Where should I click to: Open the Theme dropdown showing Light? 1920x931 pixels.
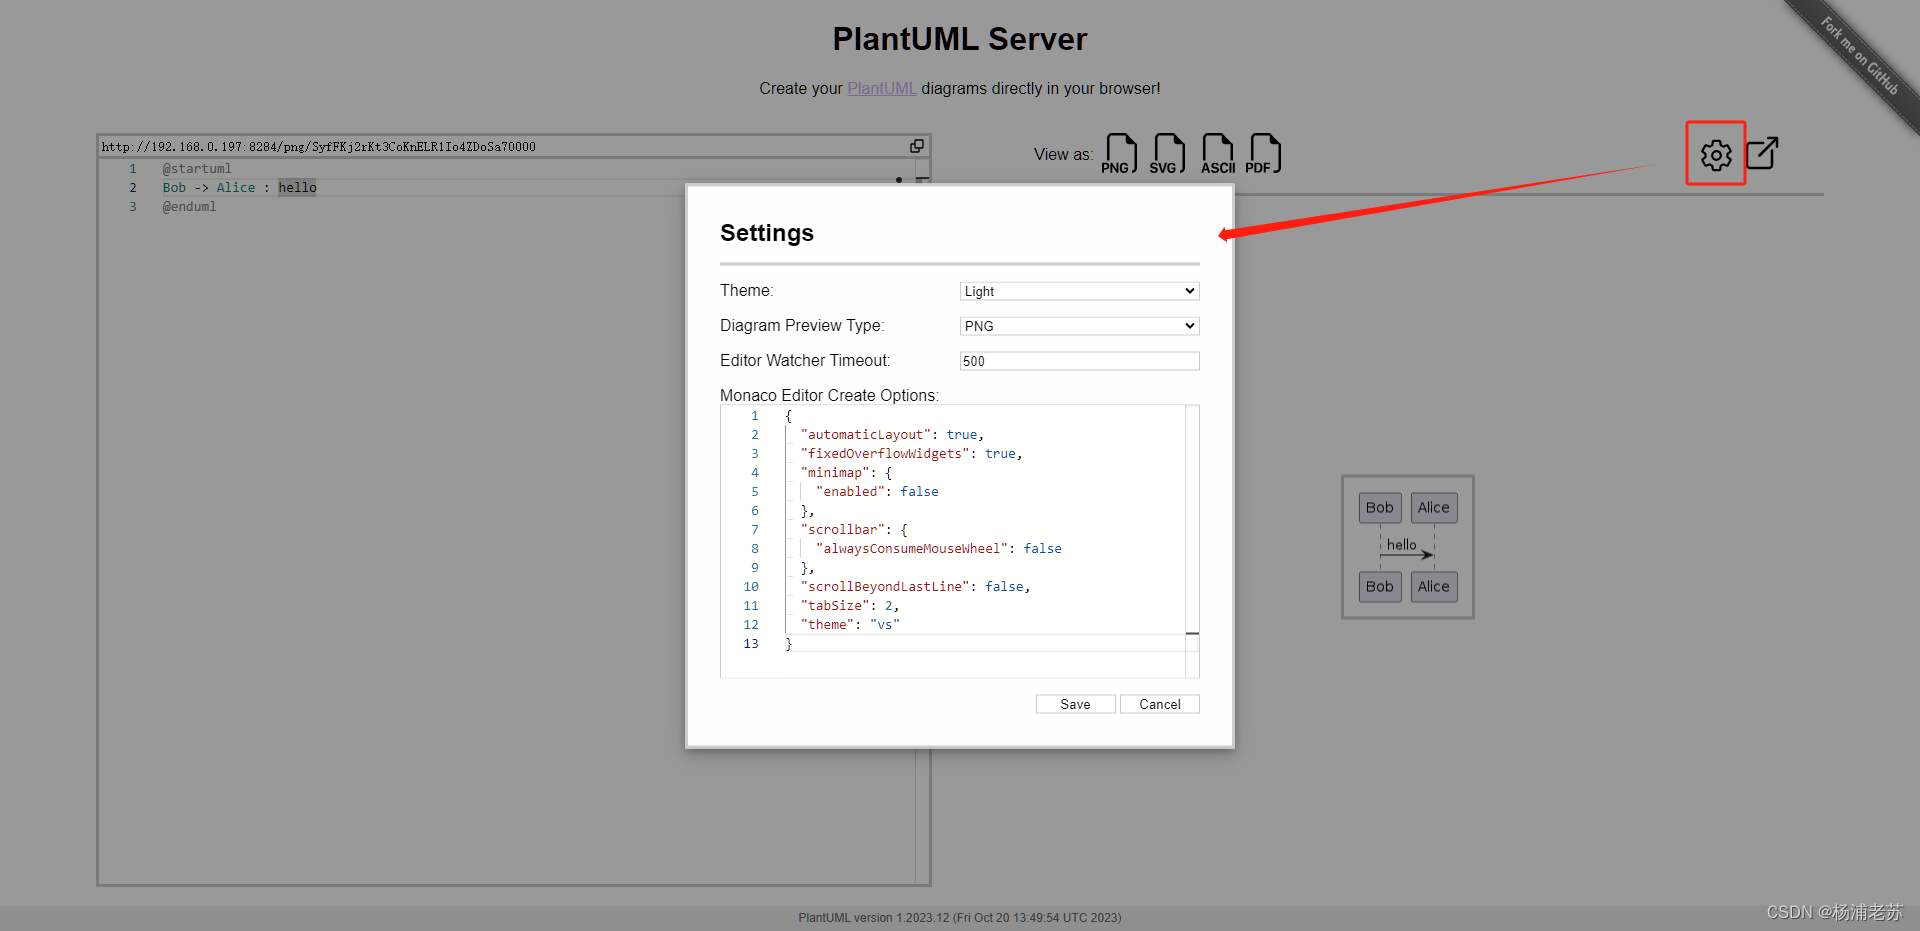[x=1079, y=290]
